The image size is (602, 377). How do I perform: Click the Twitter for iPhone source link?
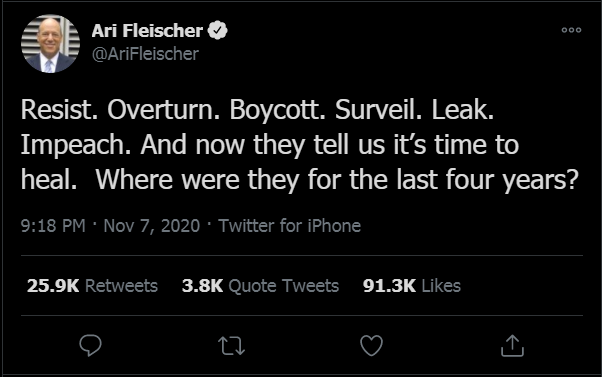[289, 226]
